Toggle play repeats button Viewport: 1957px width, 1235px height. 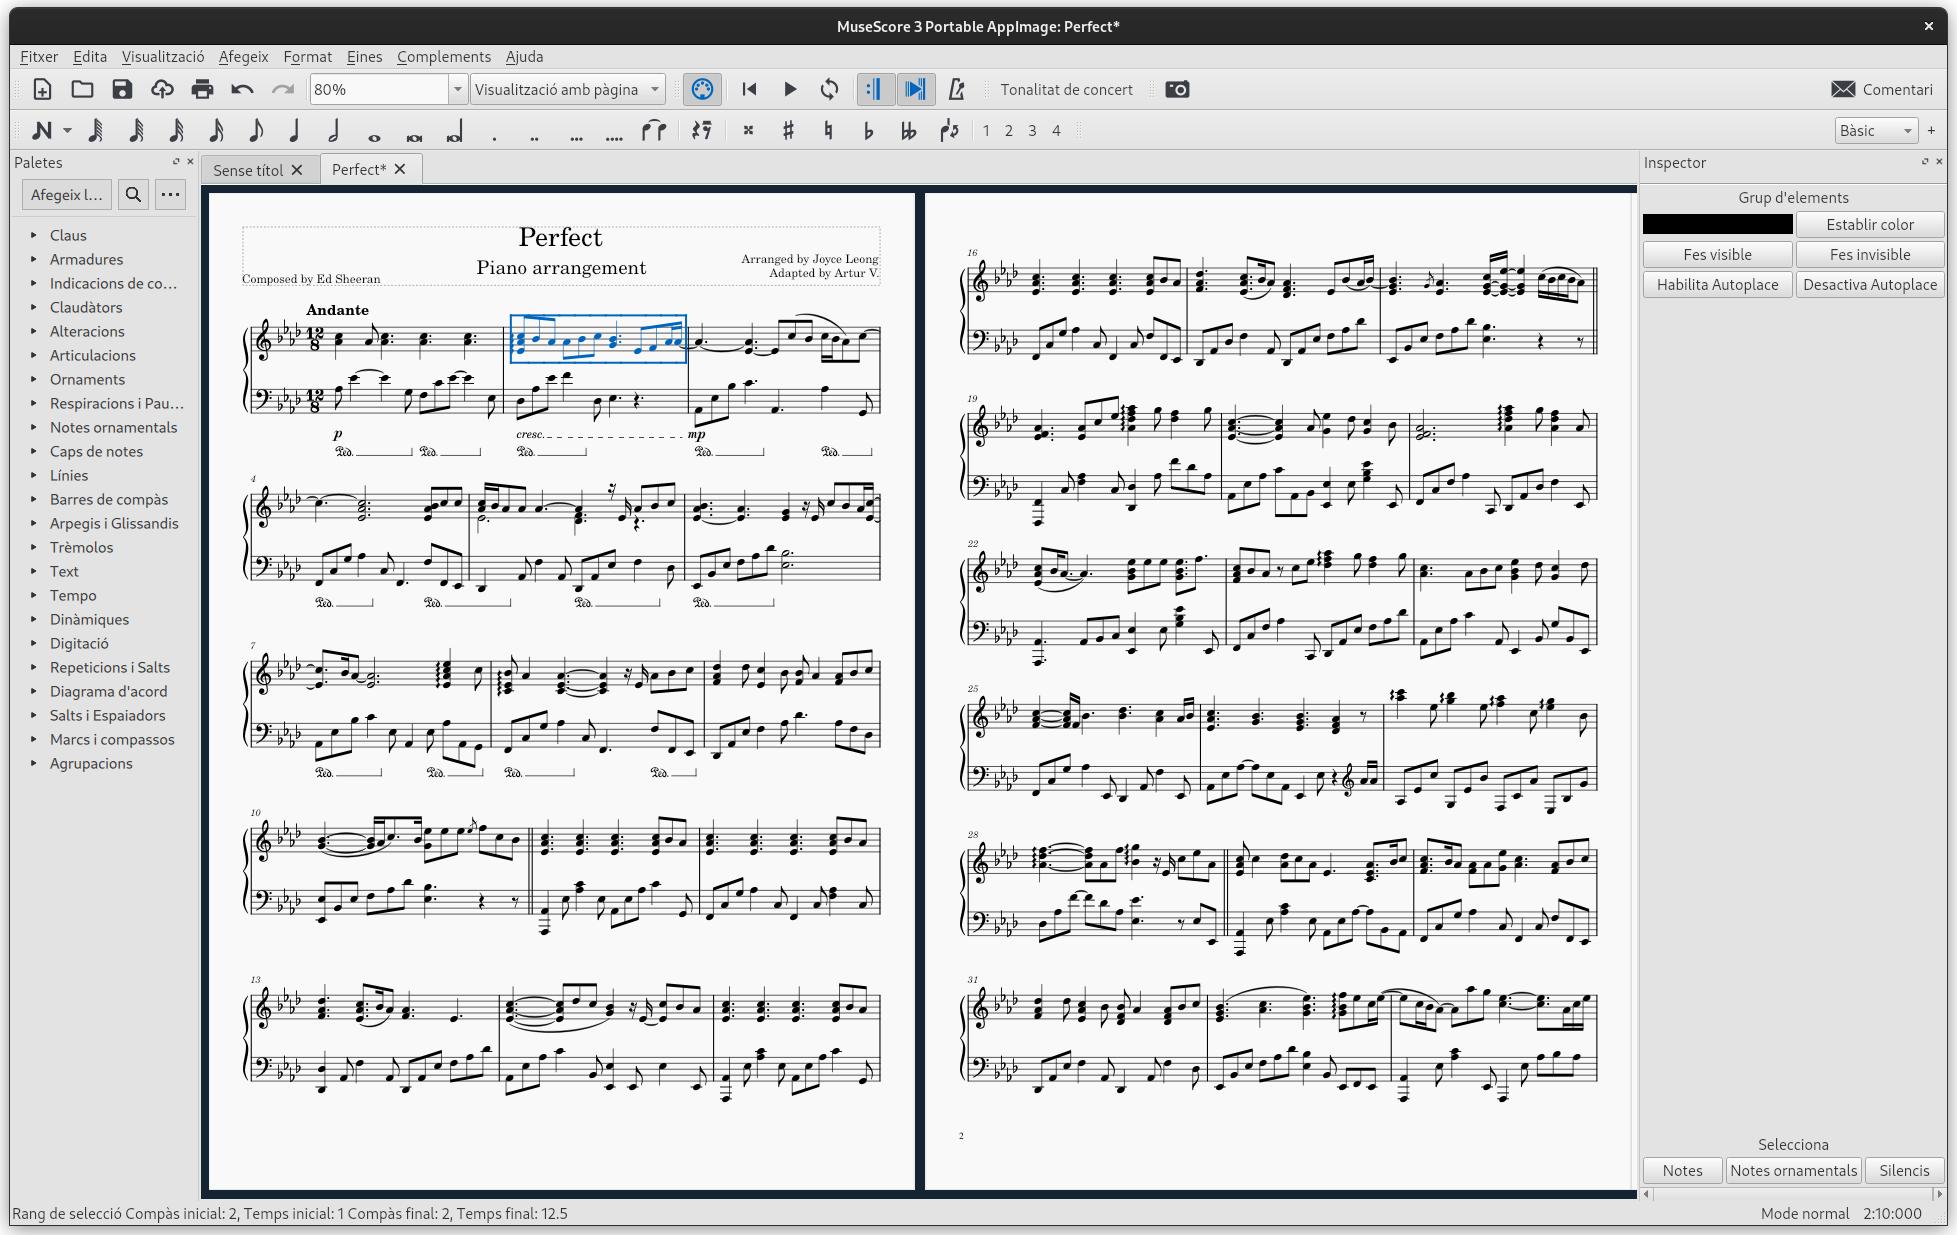click(874, 89)
